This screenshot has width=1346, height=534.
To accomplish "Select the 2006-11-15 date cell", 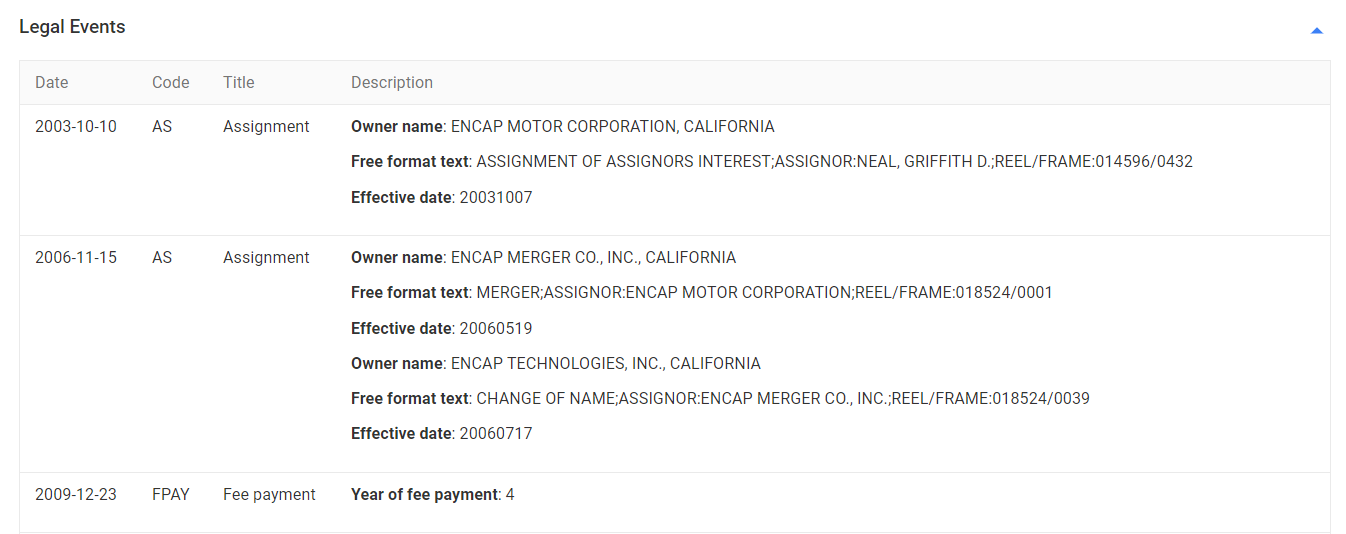I will point(76,258).
